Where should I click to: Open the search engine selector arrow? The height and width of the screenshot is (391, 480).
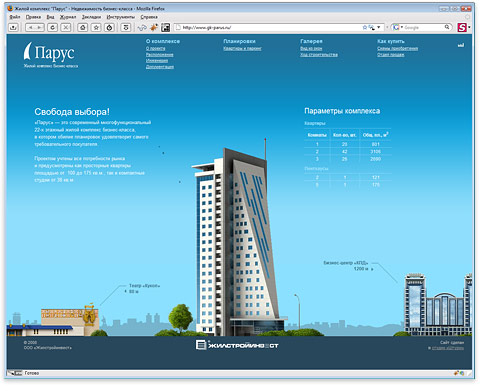(x=401, y=27)
